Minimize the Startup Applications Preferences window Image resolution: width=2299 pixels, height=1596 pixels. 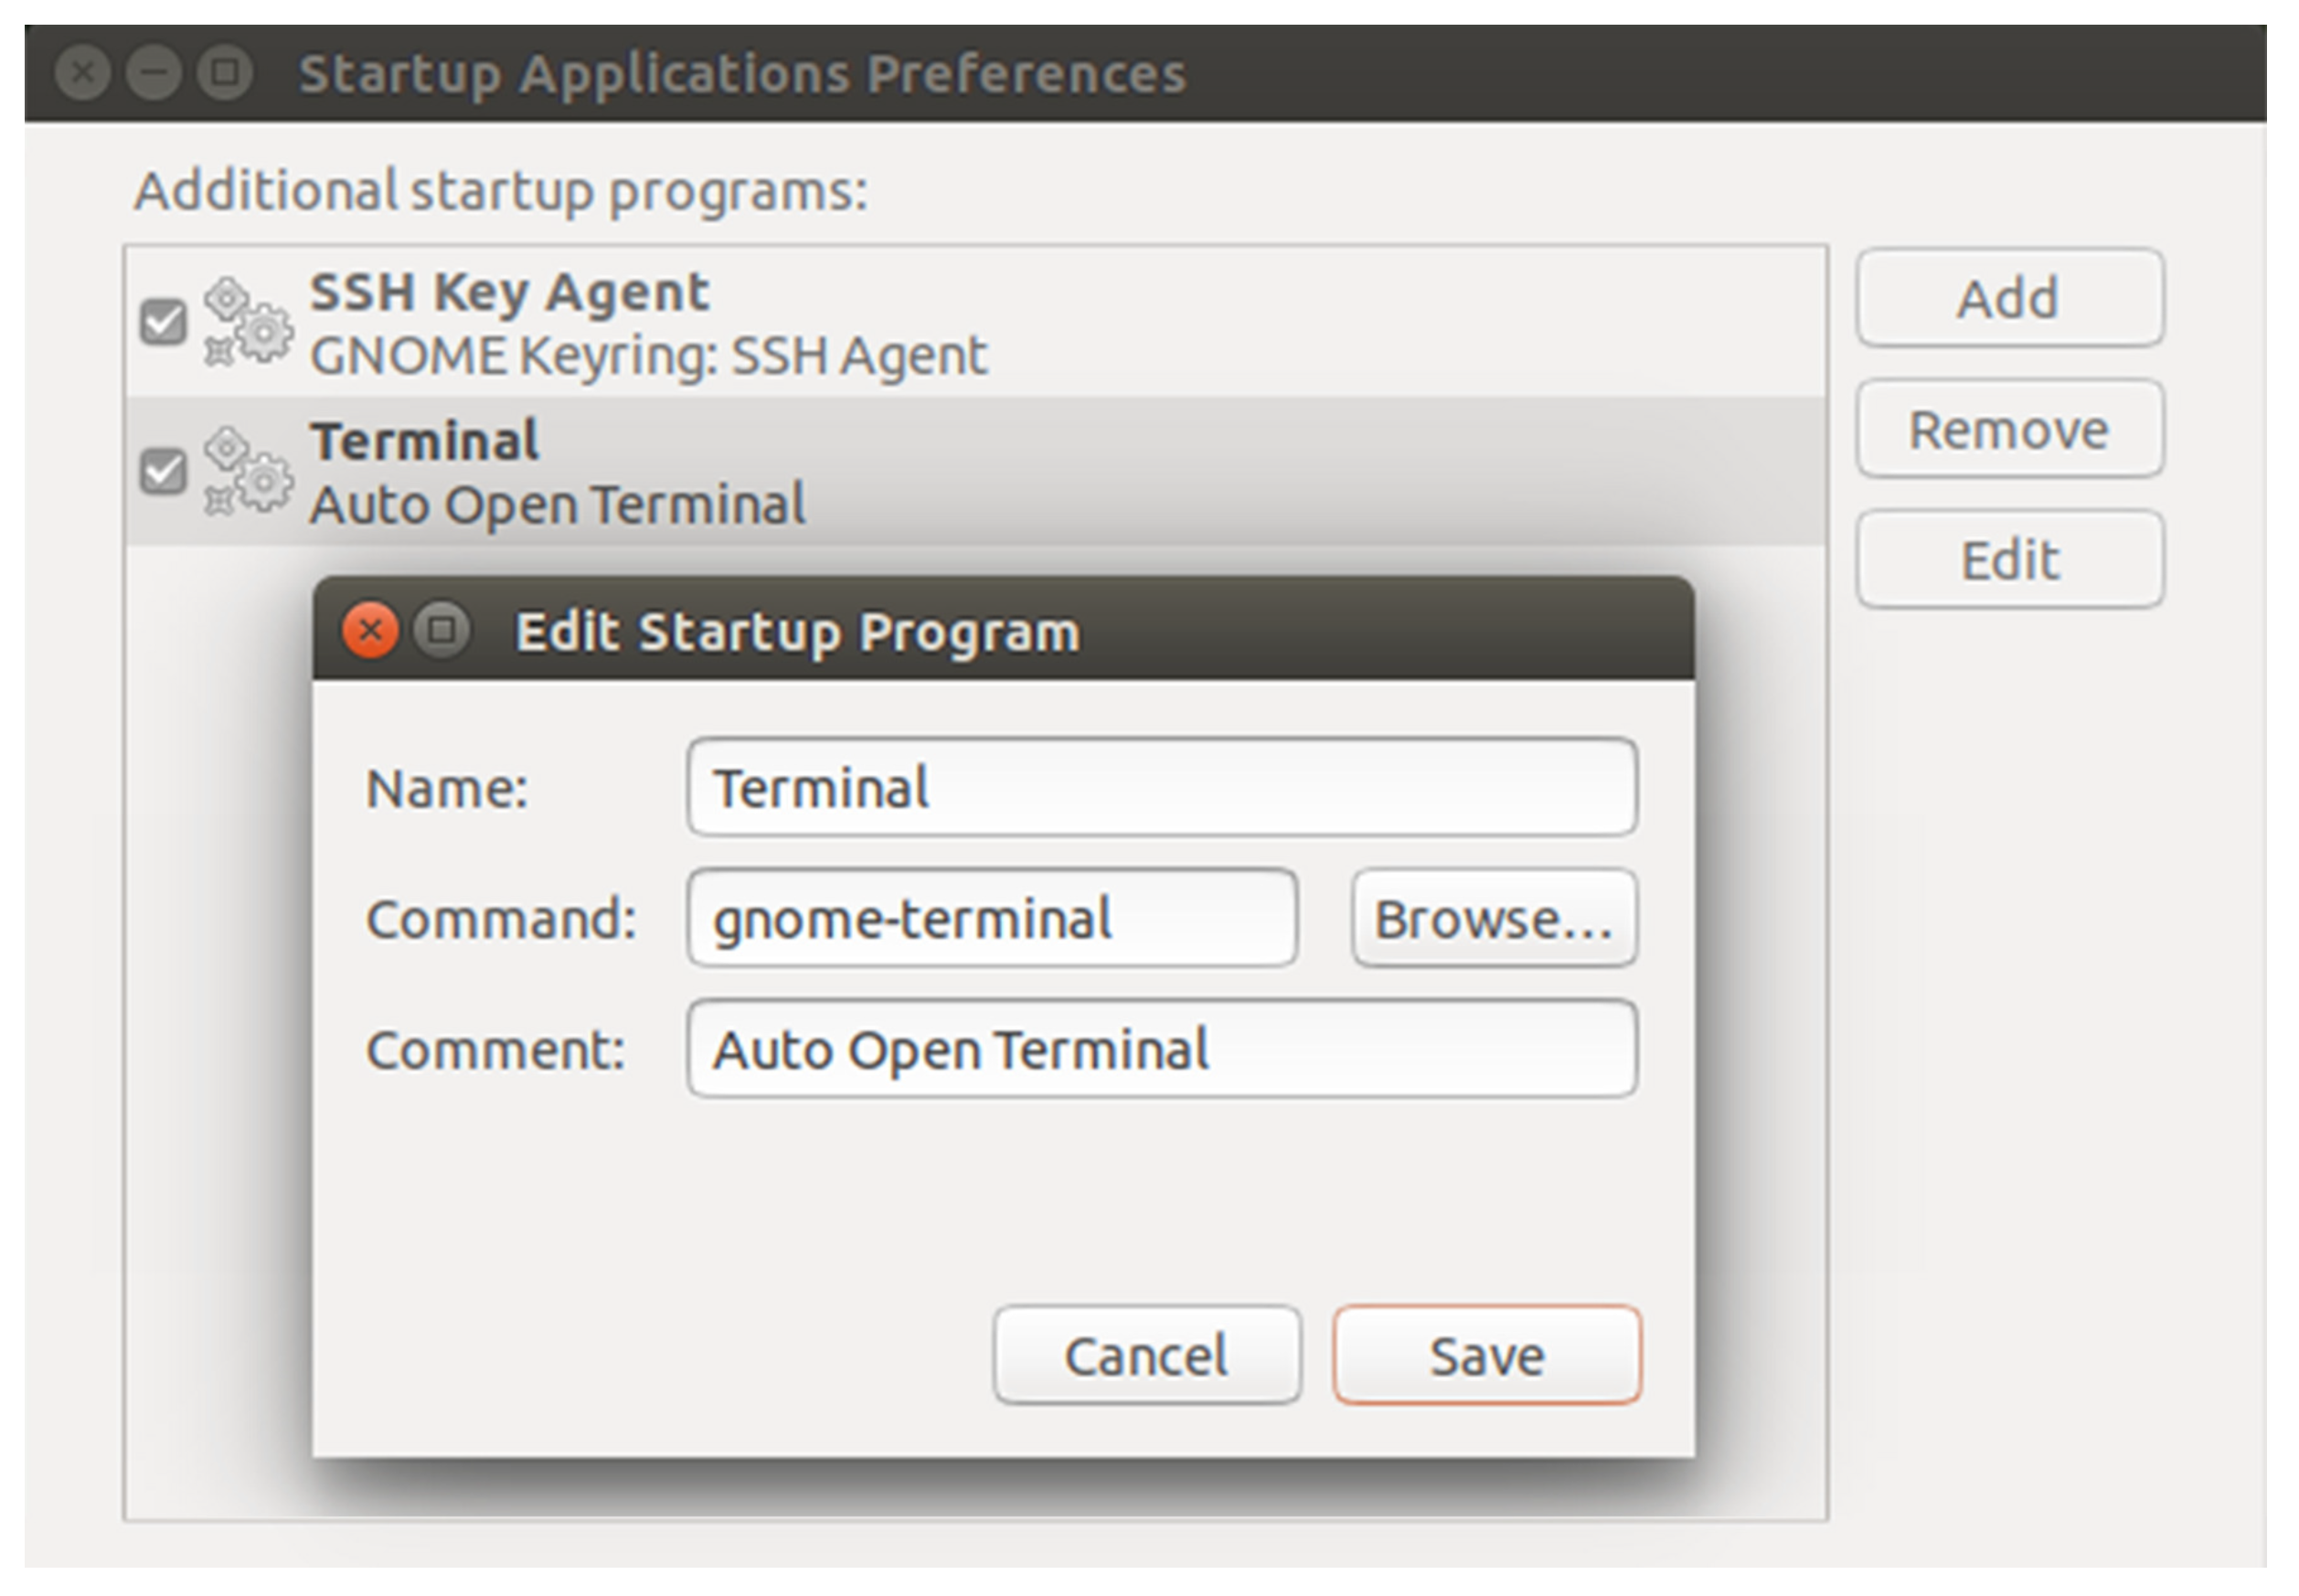[x=154, y=73]
